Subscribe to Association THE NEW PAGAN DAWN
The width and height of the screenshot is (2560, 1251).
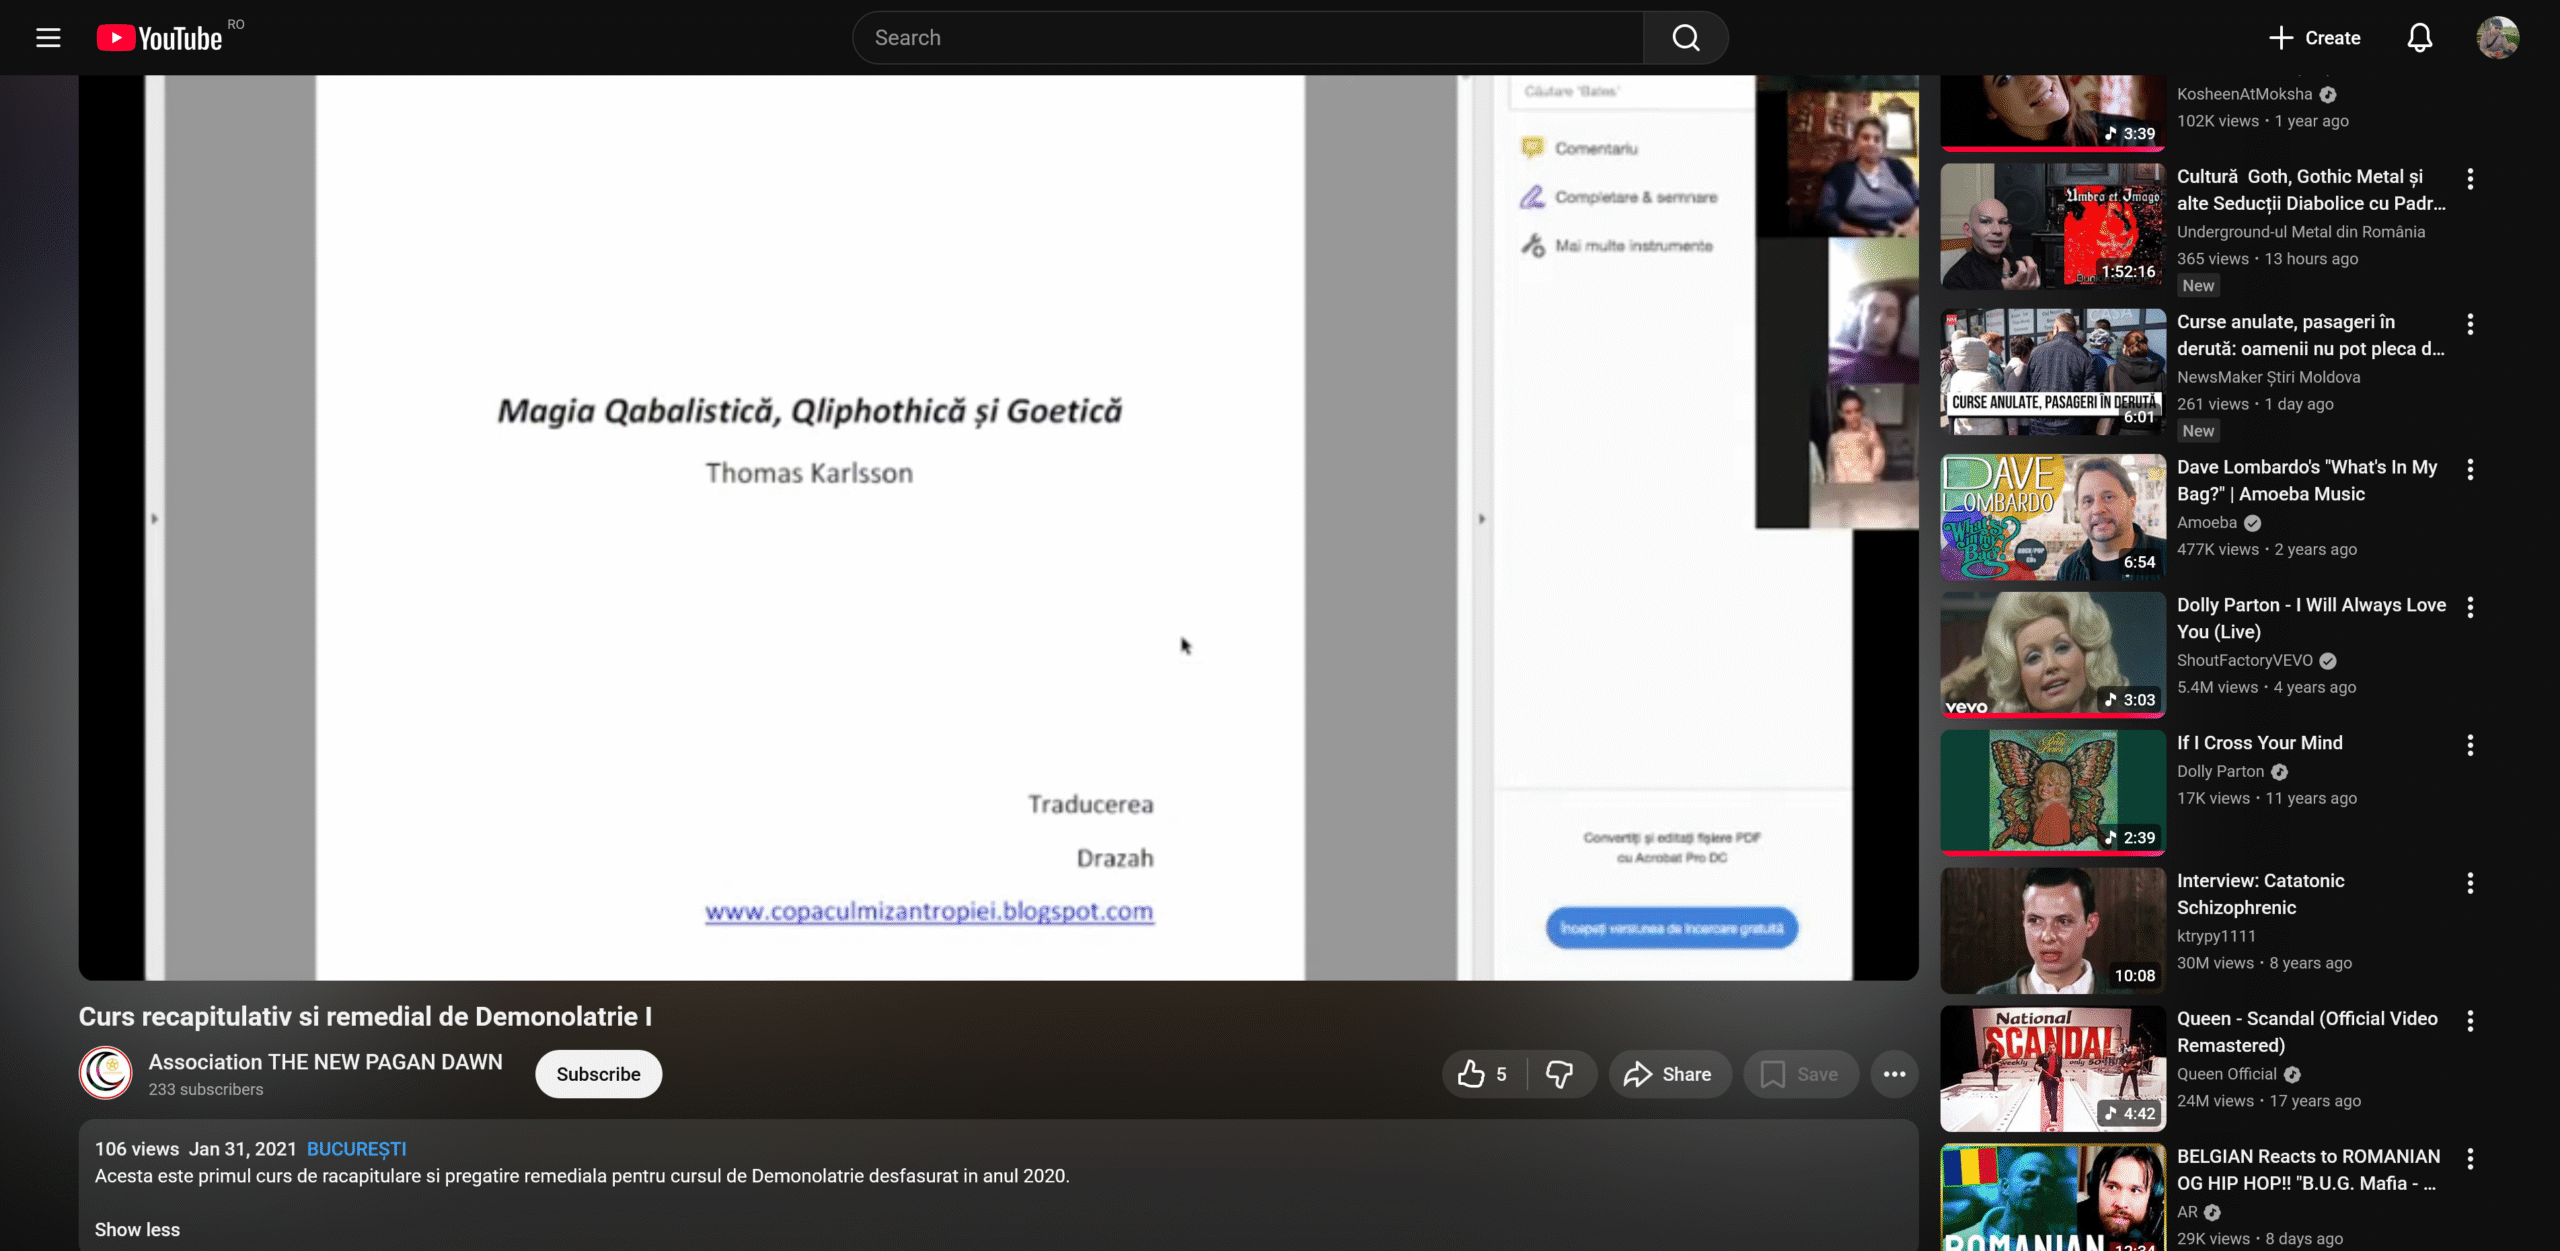click(x=598, y=1074)
